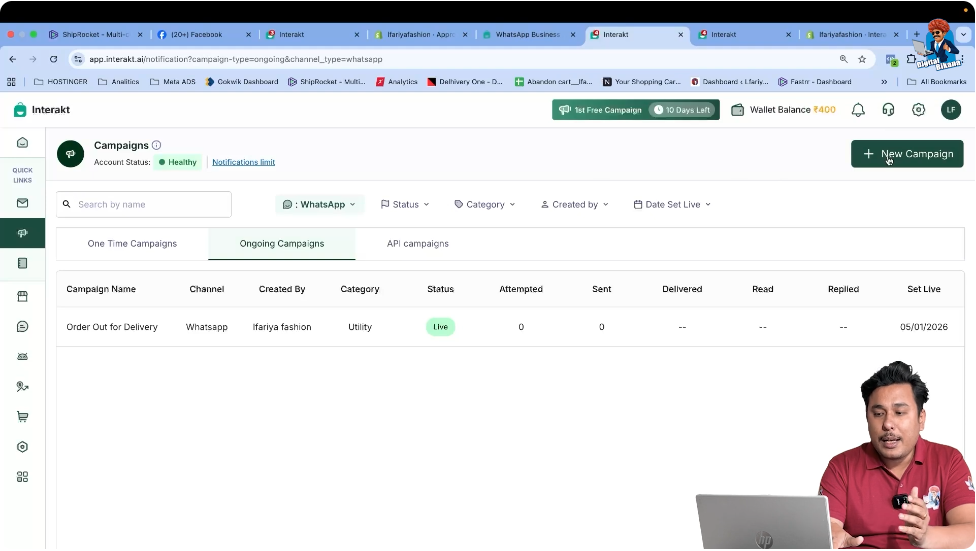
Task: Open the shopping cart icon in sidebar
Action: pyautogui.click(x=22, y=417)
